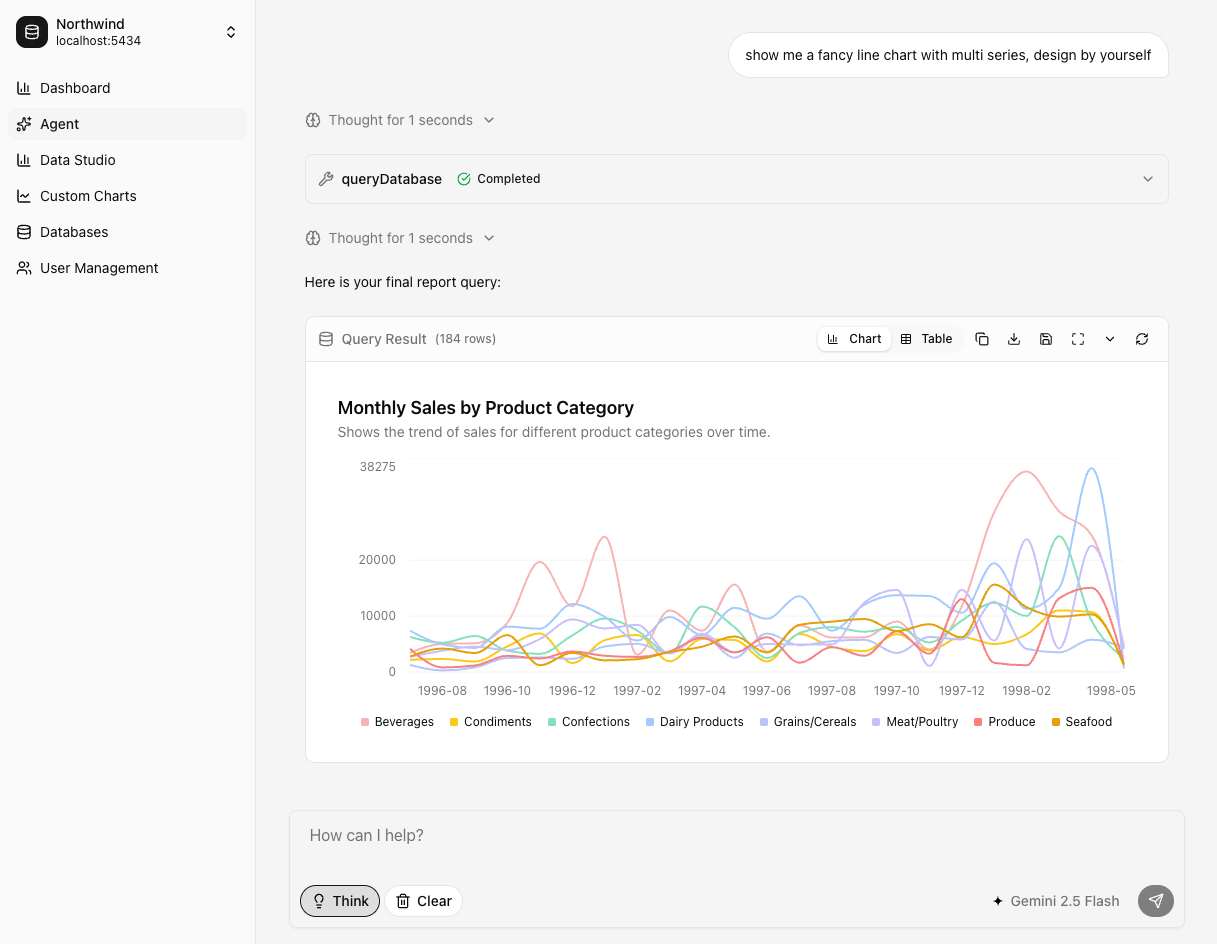1217x944 pixels.
Task: Refresh the query result
Action: (1142, 339)
